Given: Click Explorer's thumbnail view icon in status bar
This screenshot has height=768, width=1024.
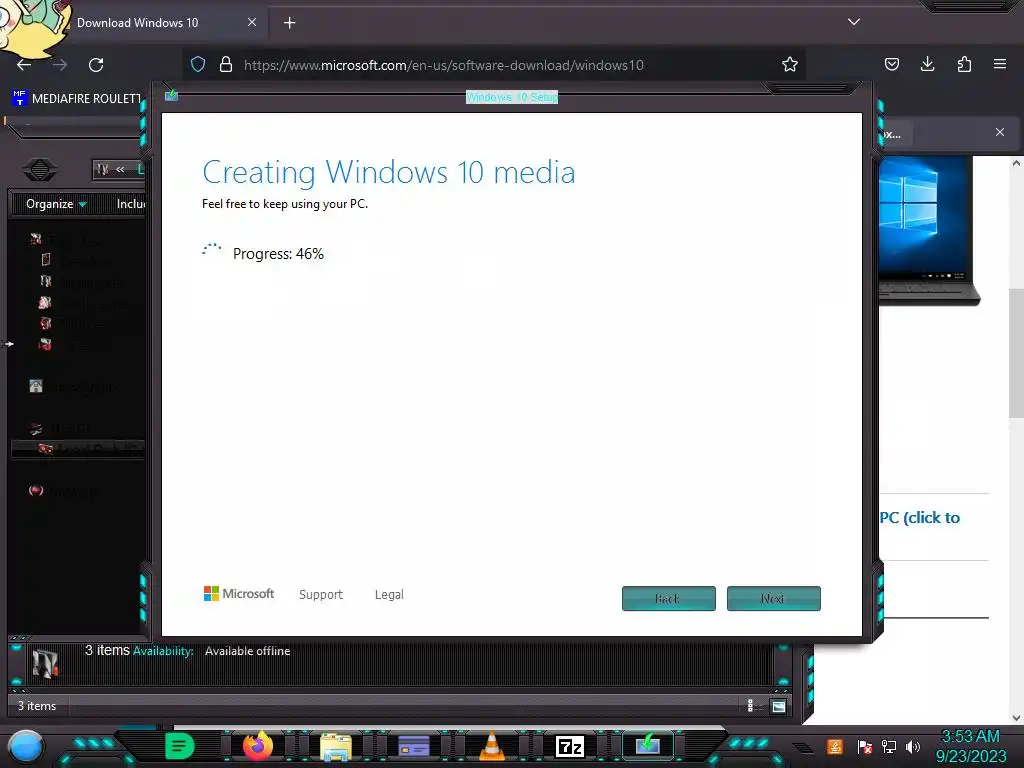Looking at the screenshot, I should pyautogui.click(x=778, y=706).
